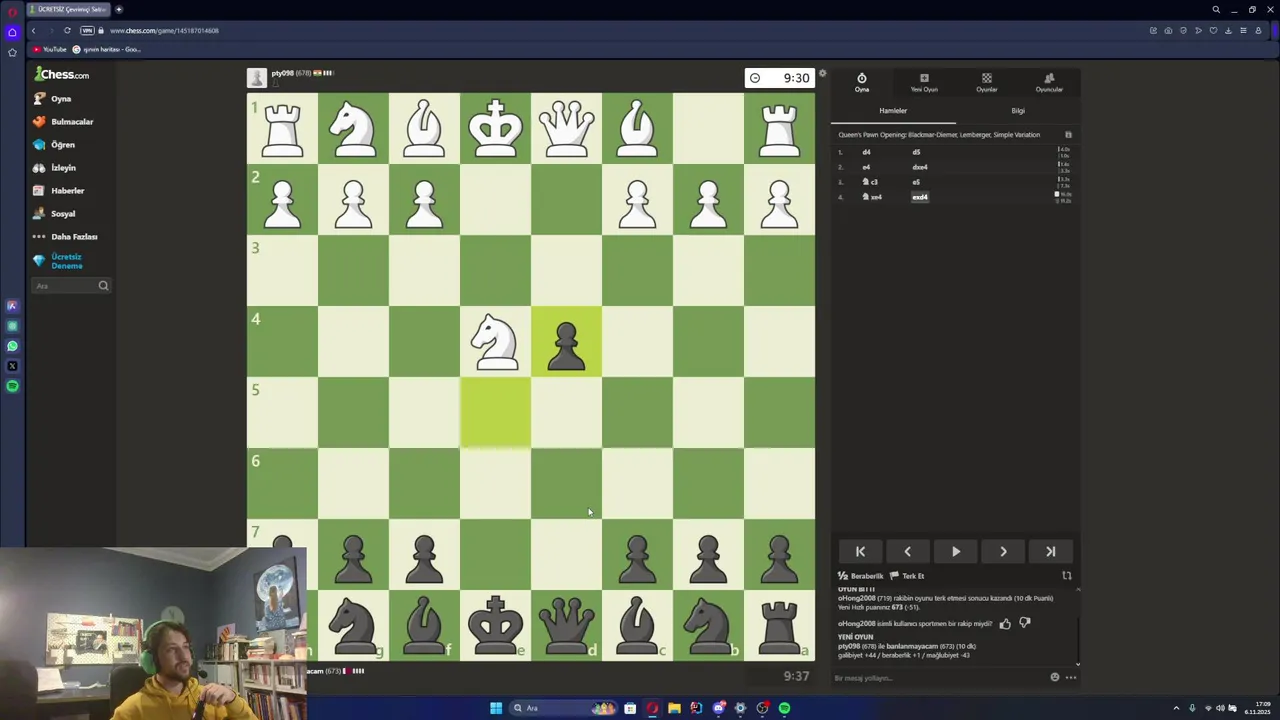
Task: Give thumbs up for oHong2008
Action: tap(1005, 623)
